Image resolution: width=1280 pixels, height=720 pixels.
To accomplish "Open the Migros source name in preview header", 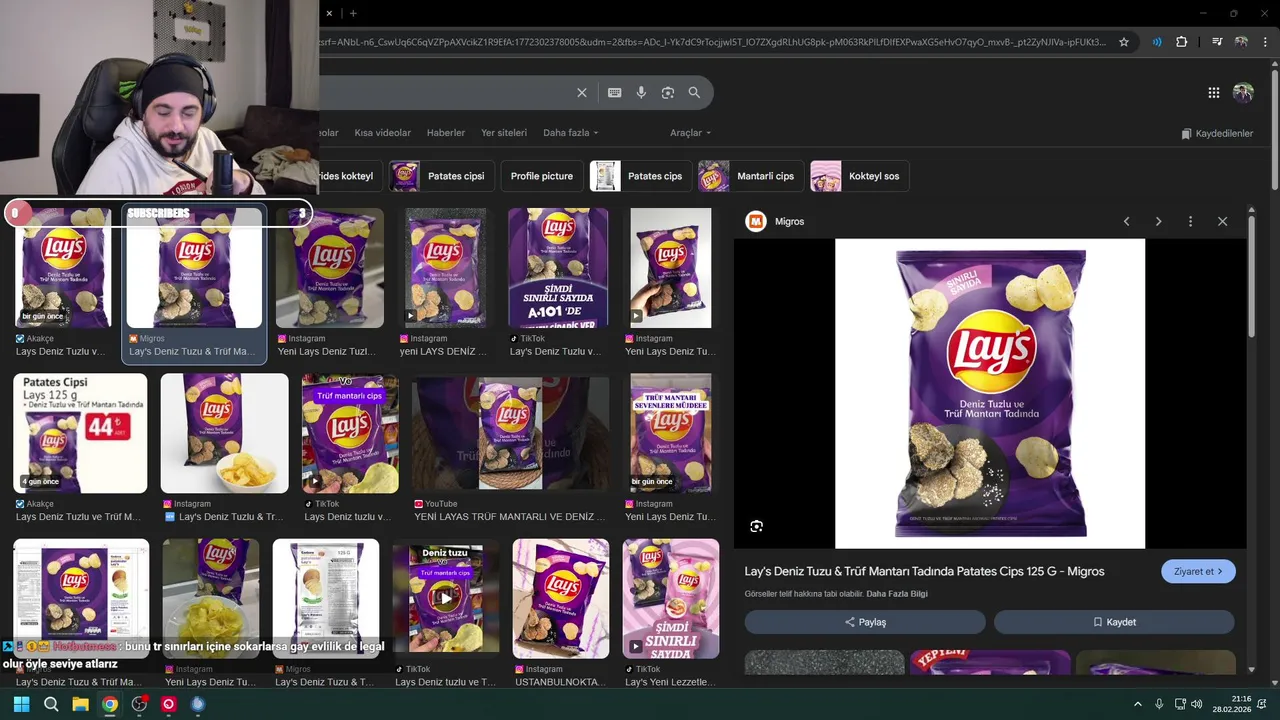I will point(789,221).
